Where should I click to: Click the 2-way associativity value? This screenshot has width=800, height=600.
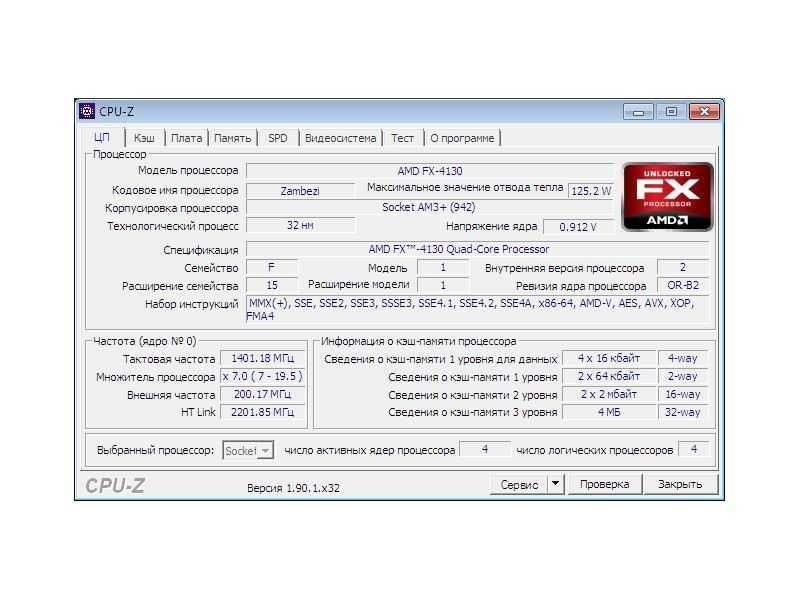tap(683, 376)
